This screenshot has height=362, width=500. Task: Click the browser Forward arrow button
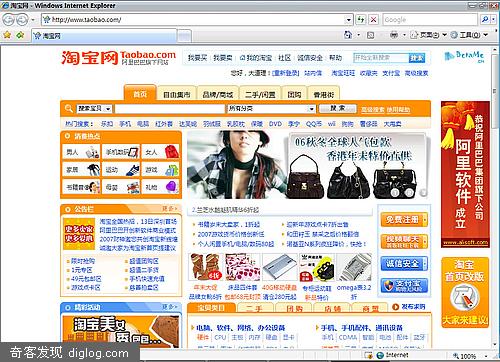pyautogui.click(x=22, y=20)
